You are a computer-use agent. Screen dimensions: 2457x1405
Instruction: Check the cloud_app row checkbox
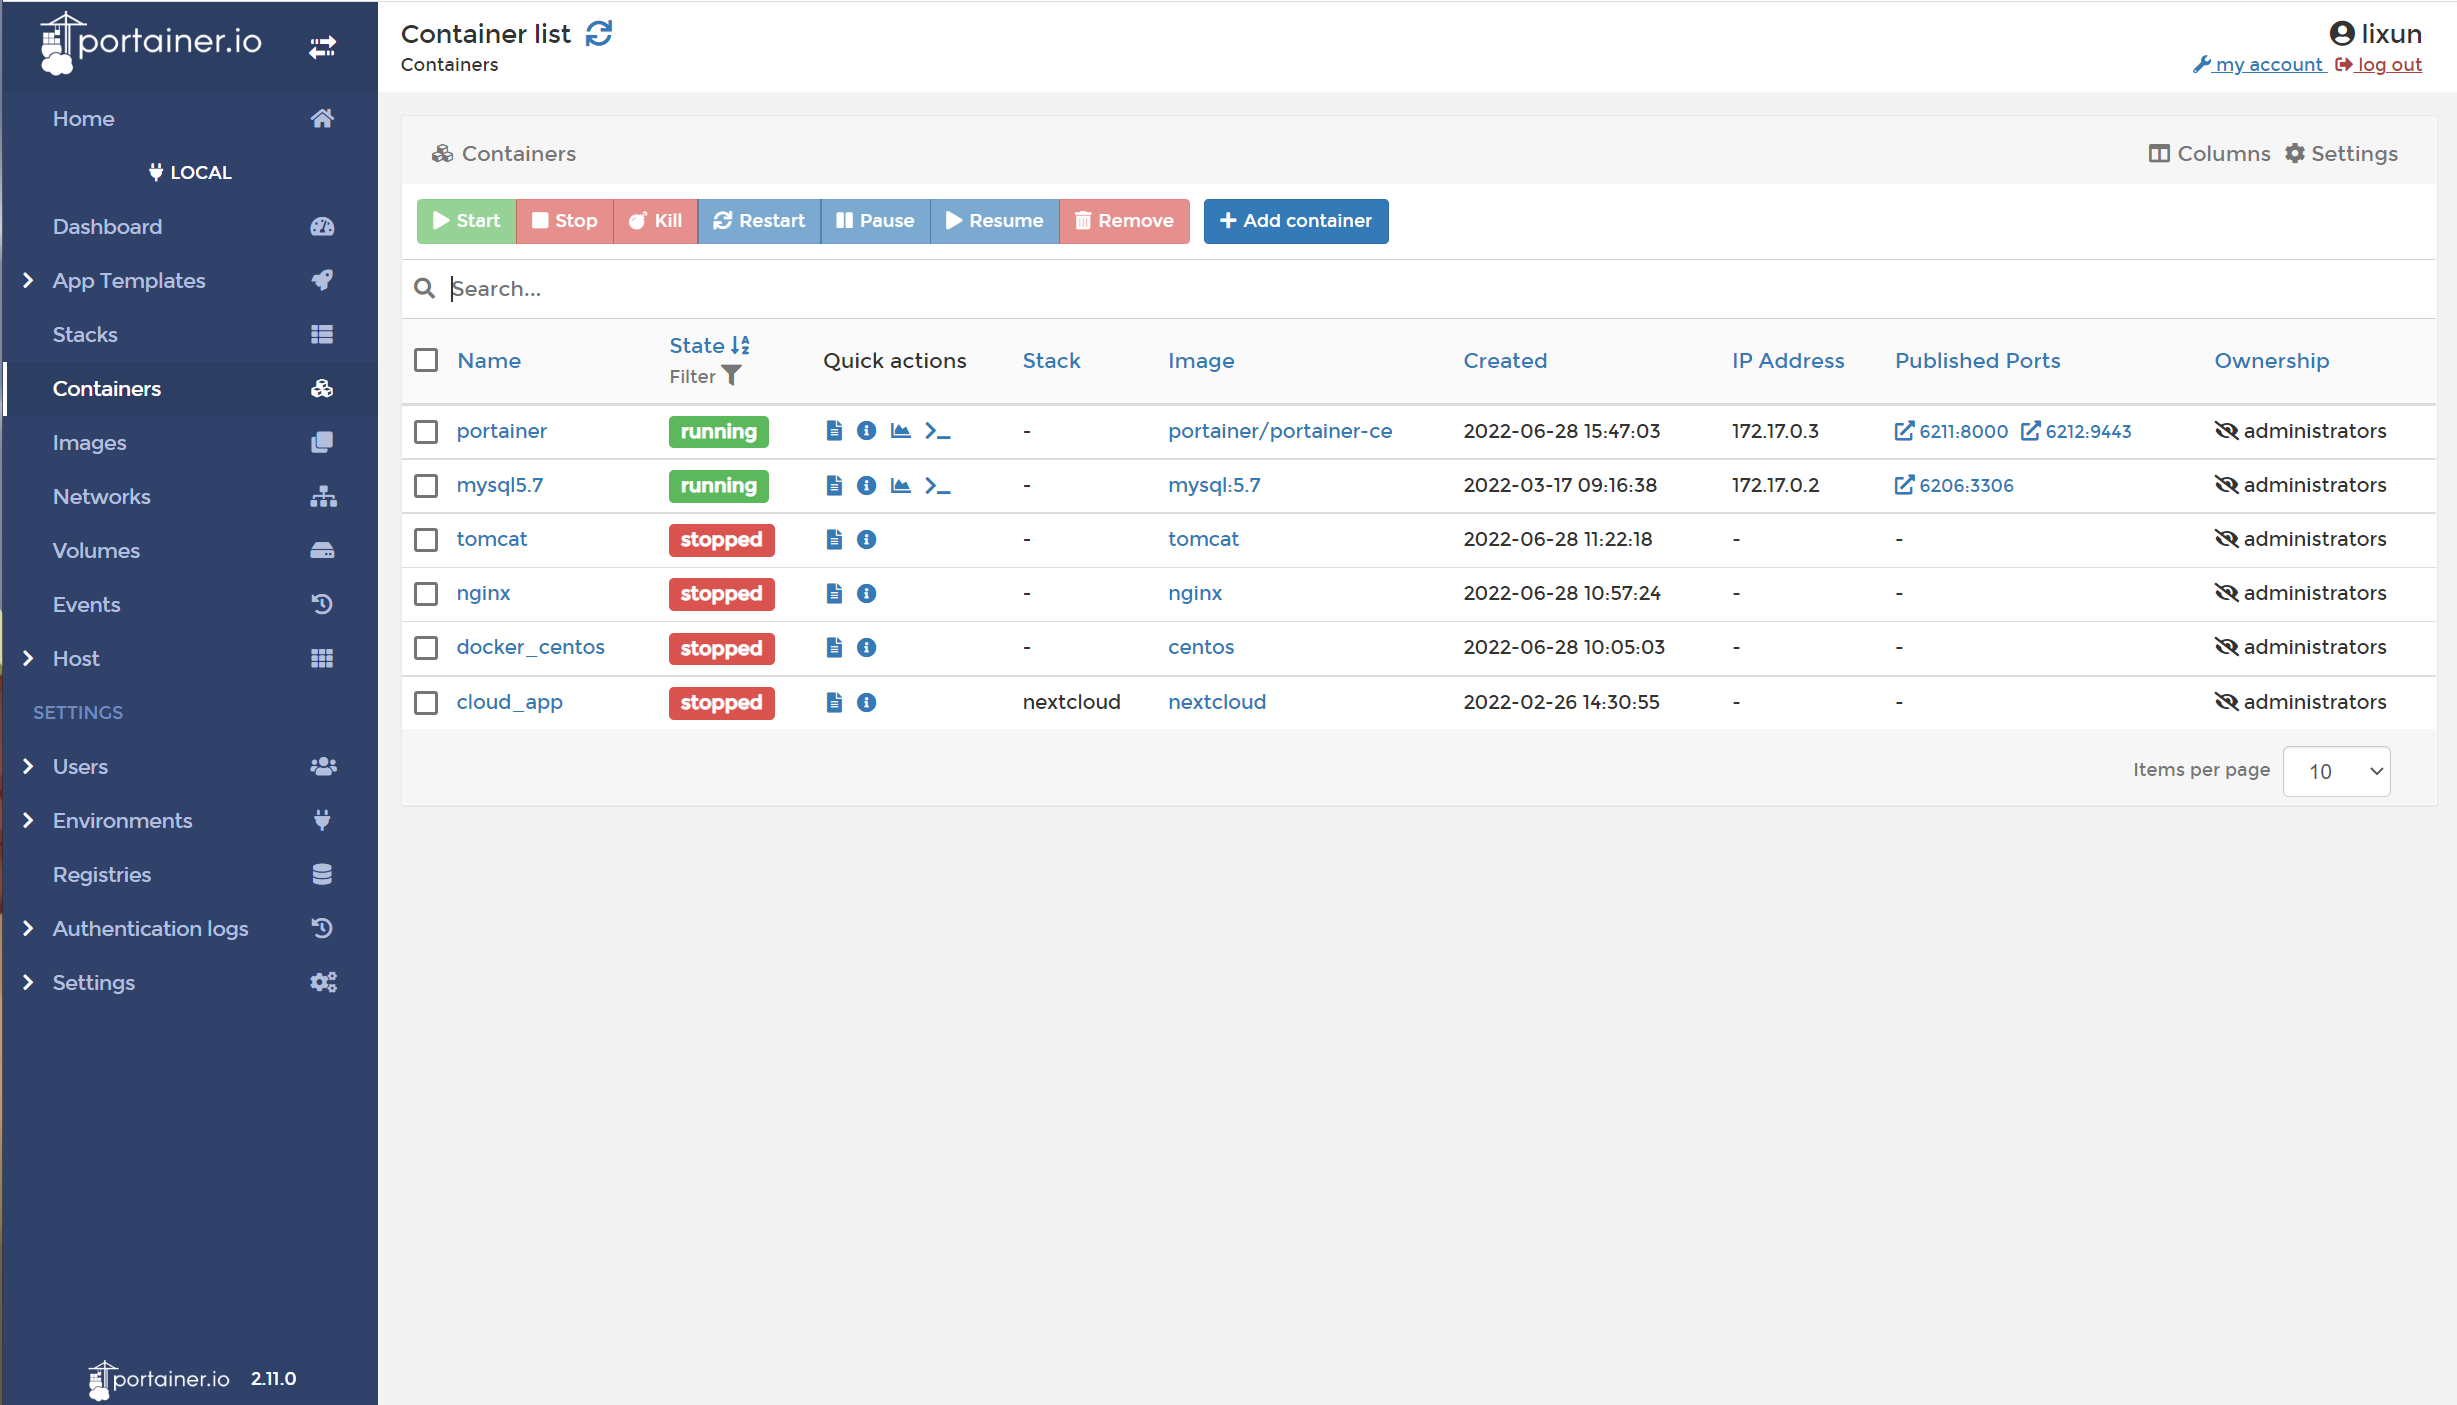click(x=426, y=702)
